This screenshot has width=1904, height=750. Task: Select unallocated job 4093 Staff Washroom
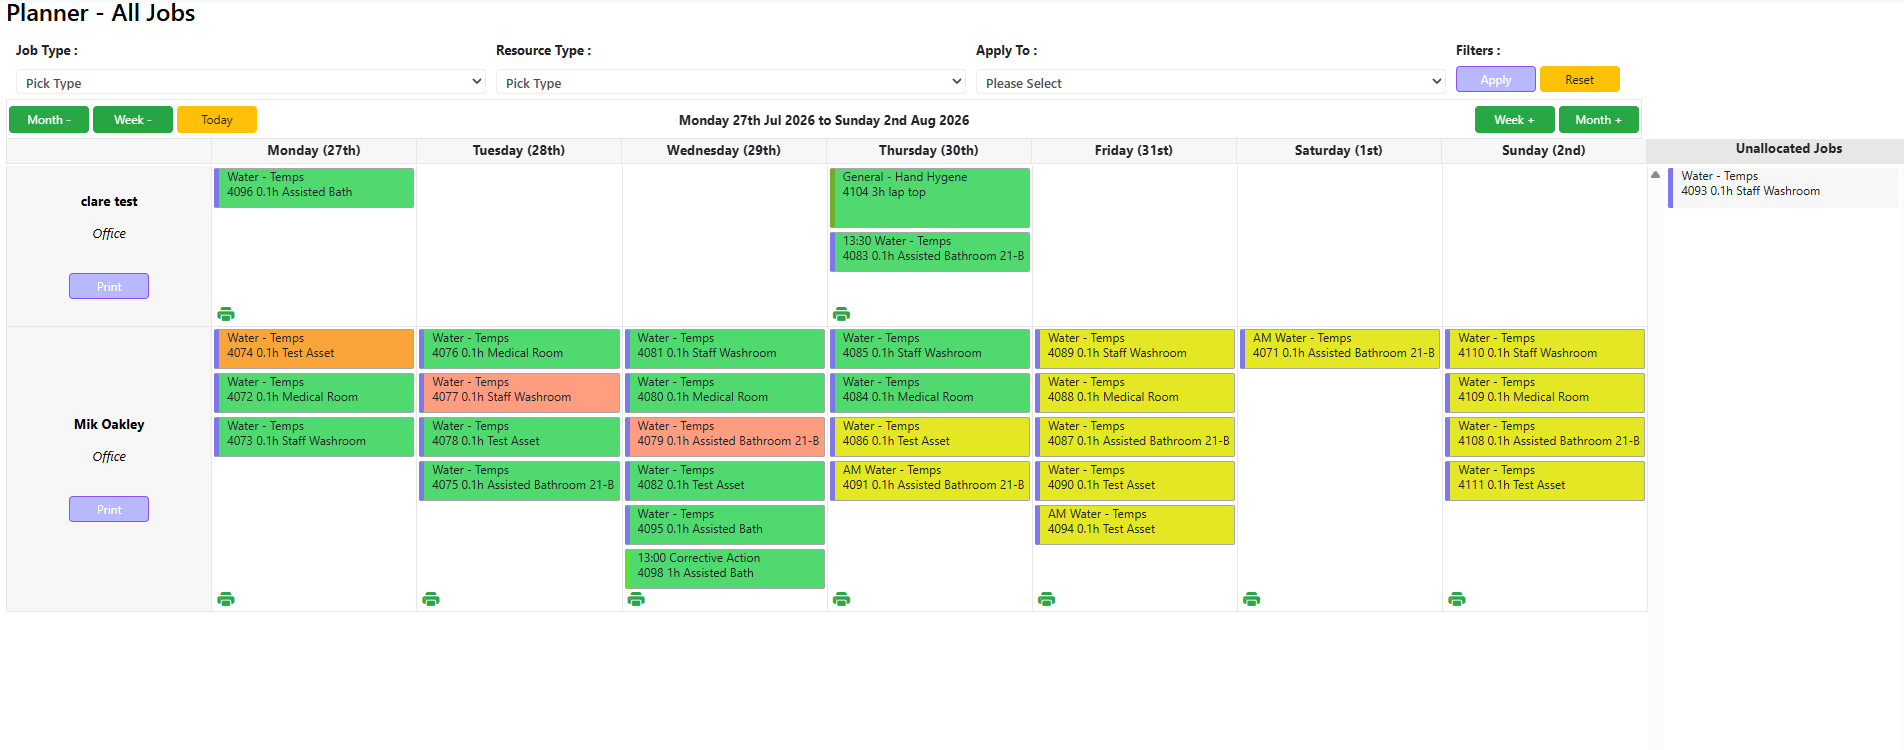click(1783, 187)
